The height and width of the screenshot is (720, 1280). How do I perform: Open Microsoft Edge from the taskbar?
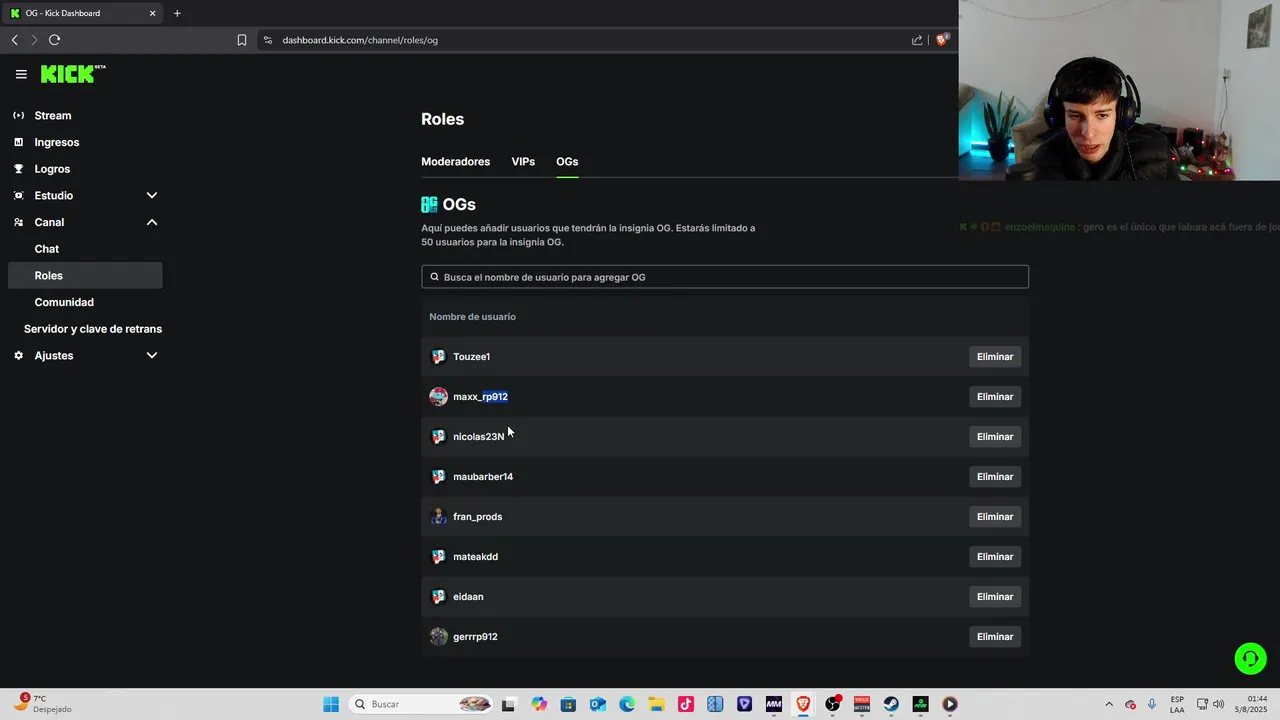[x=627, y=704]
